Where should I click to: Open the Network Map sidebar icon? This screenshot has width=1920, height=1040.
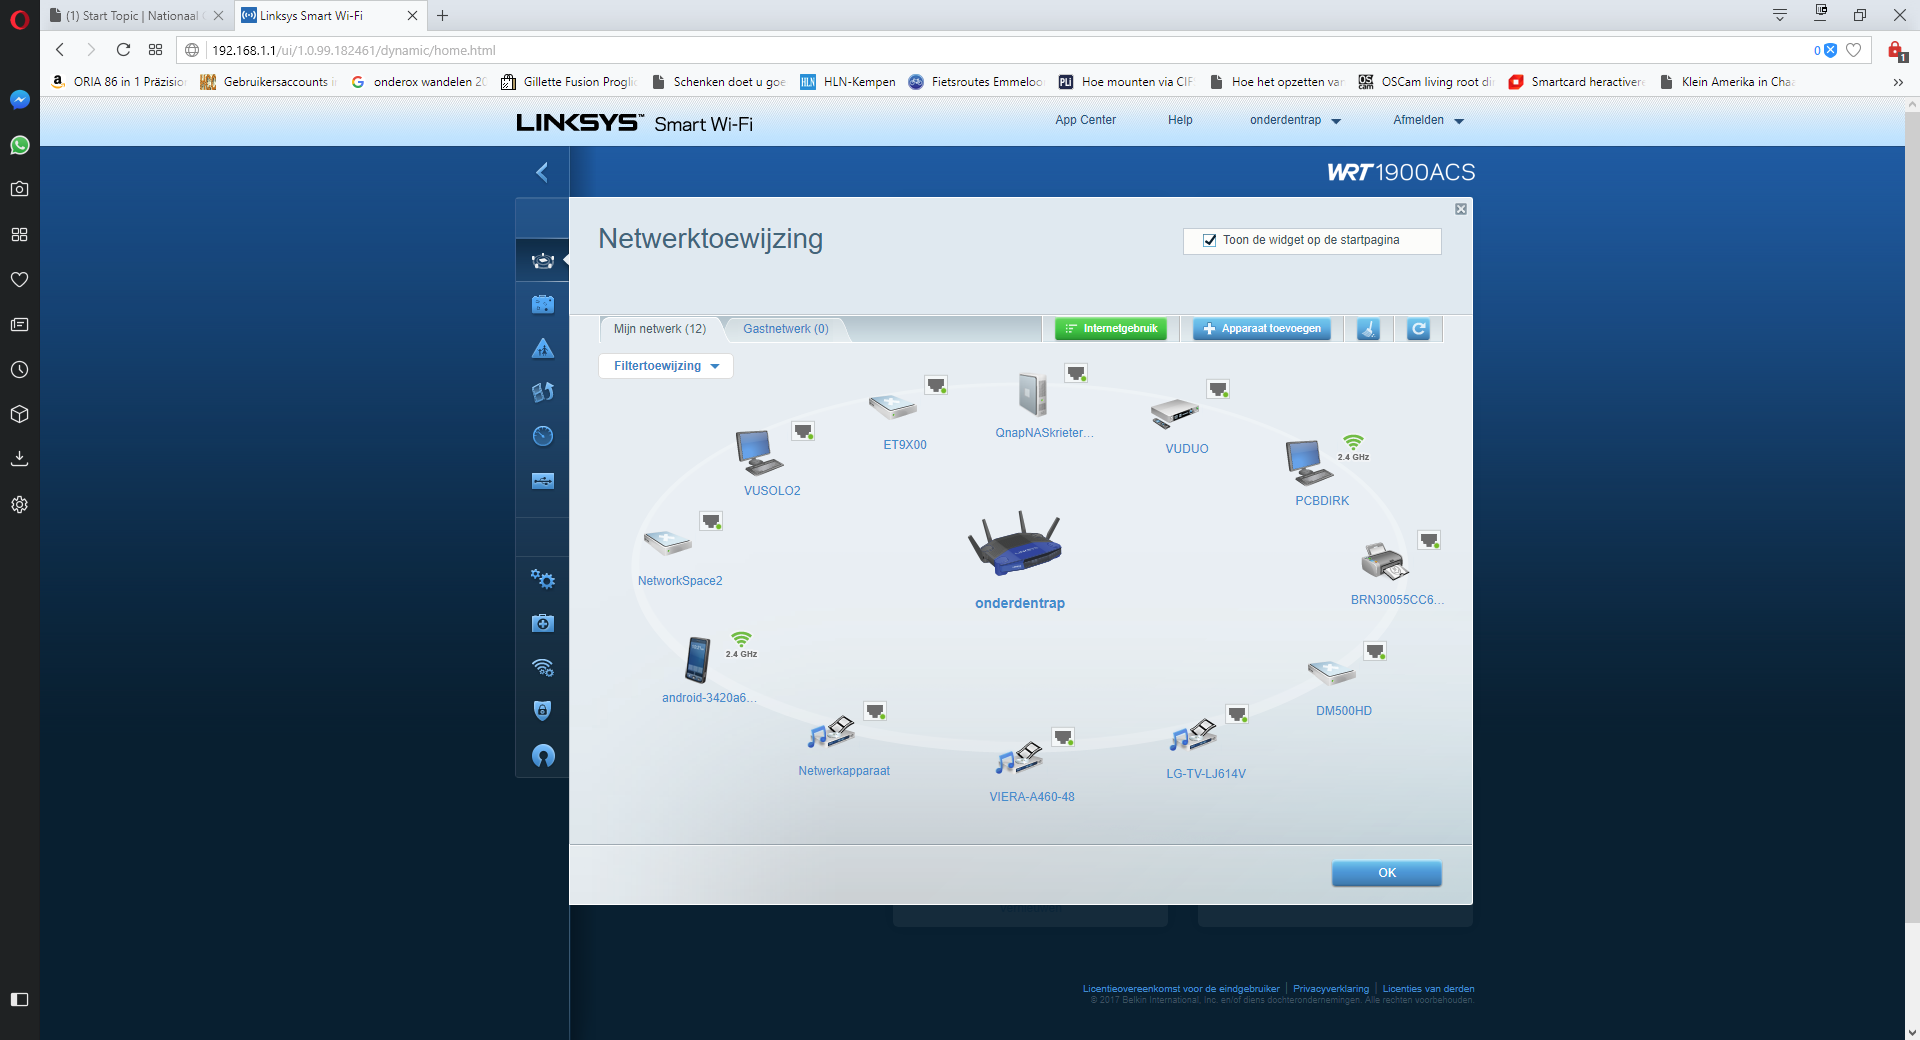(x=543, y=260)
